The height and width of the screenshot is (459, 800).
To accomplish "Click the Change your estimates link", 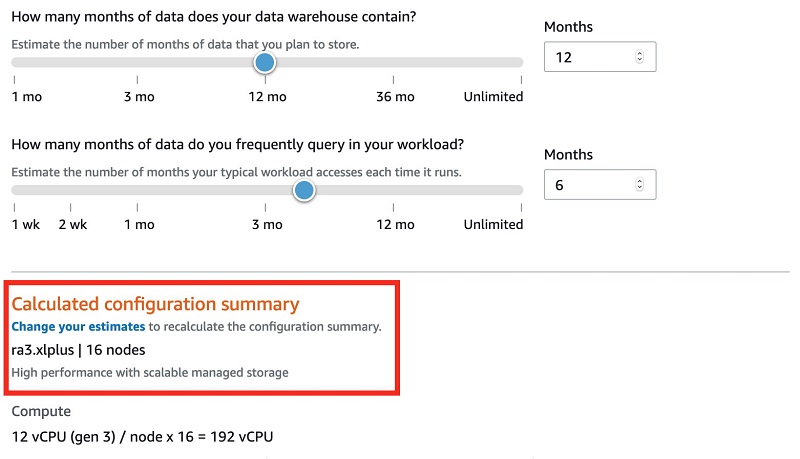I will (78, 326).
